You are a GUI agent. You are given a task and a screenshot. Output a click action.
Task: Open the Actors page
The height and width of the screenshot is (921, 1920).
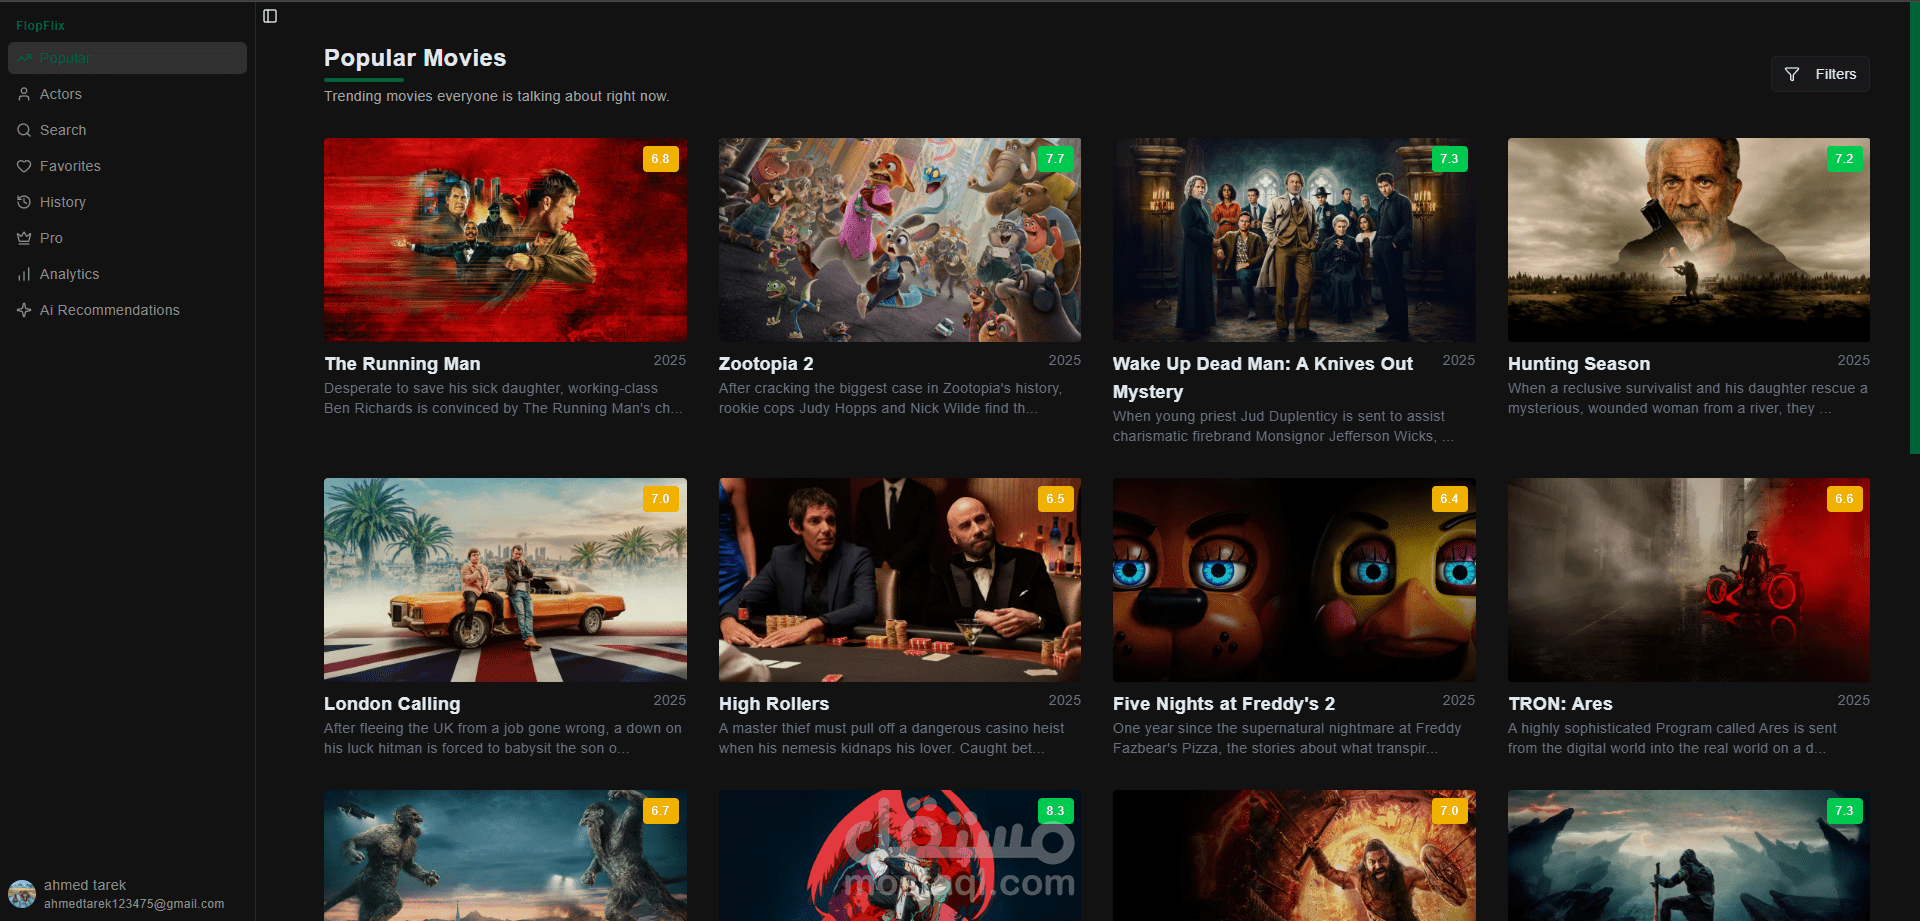127,94
